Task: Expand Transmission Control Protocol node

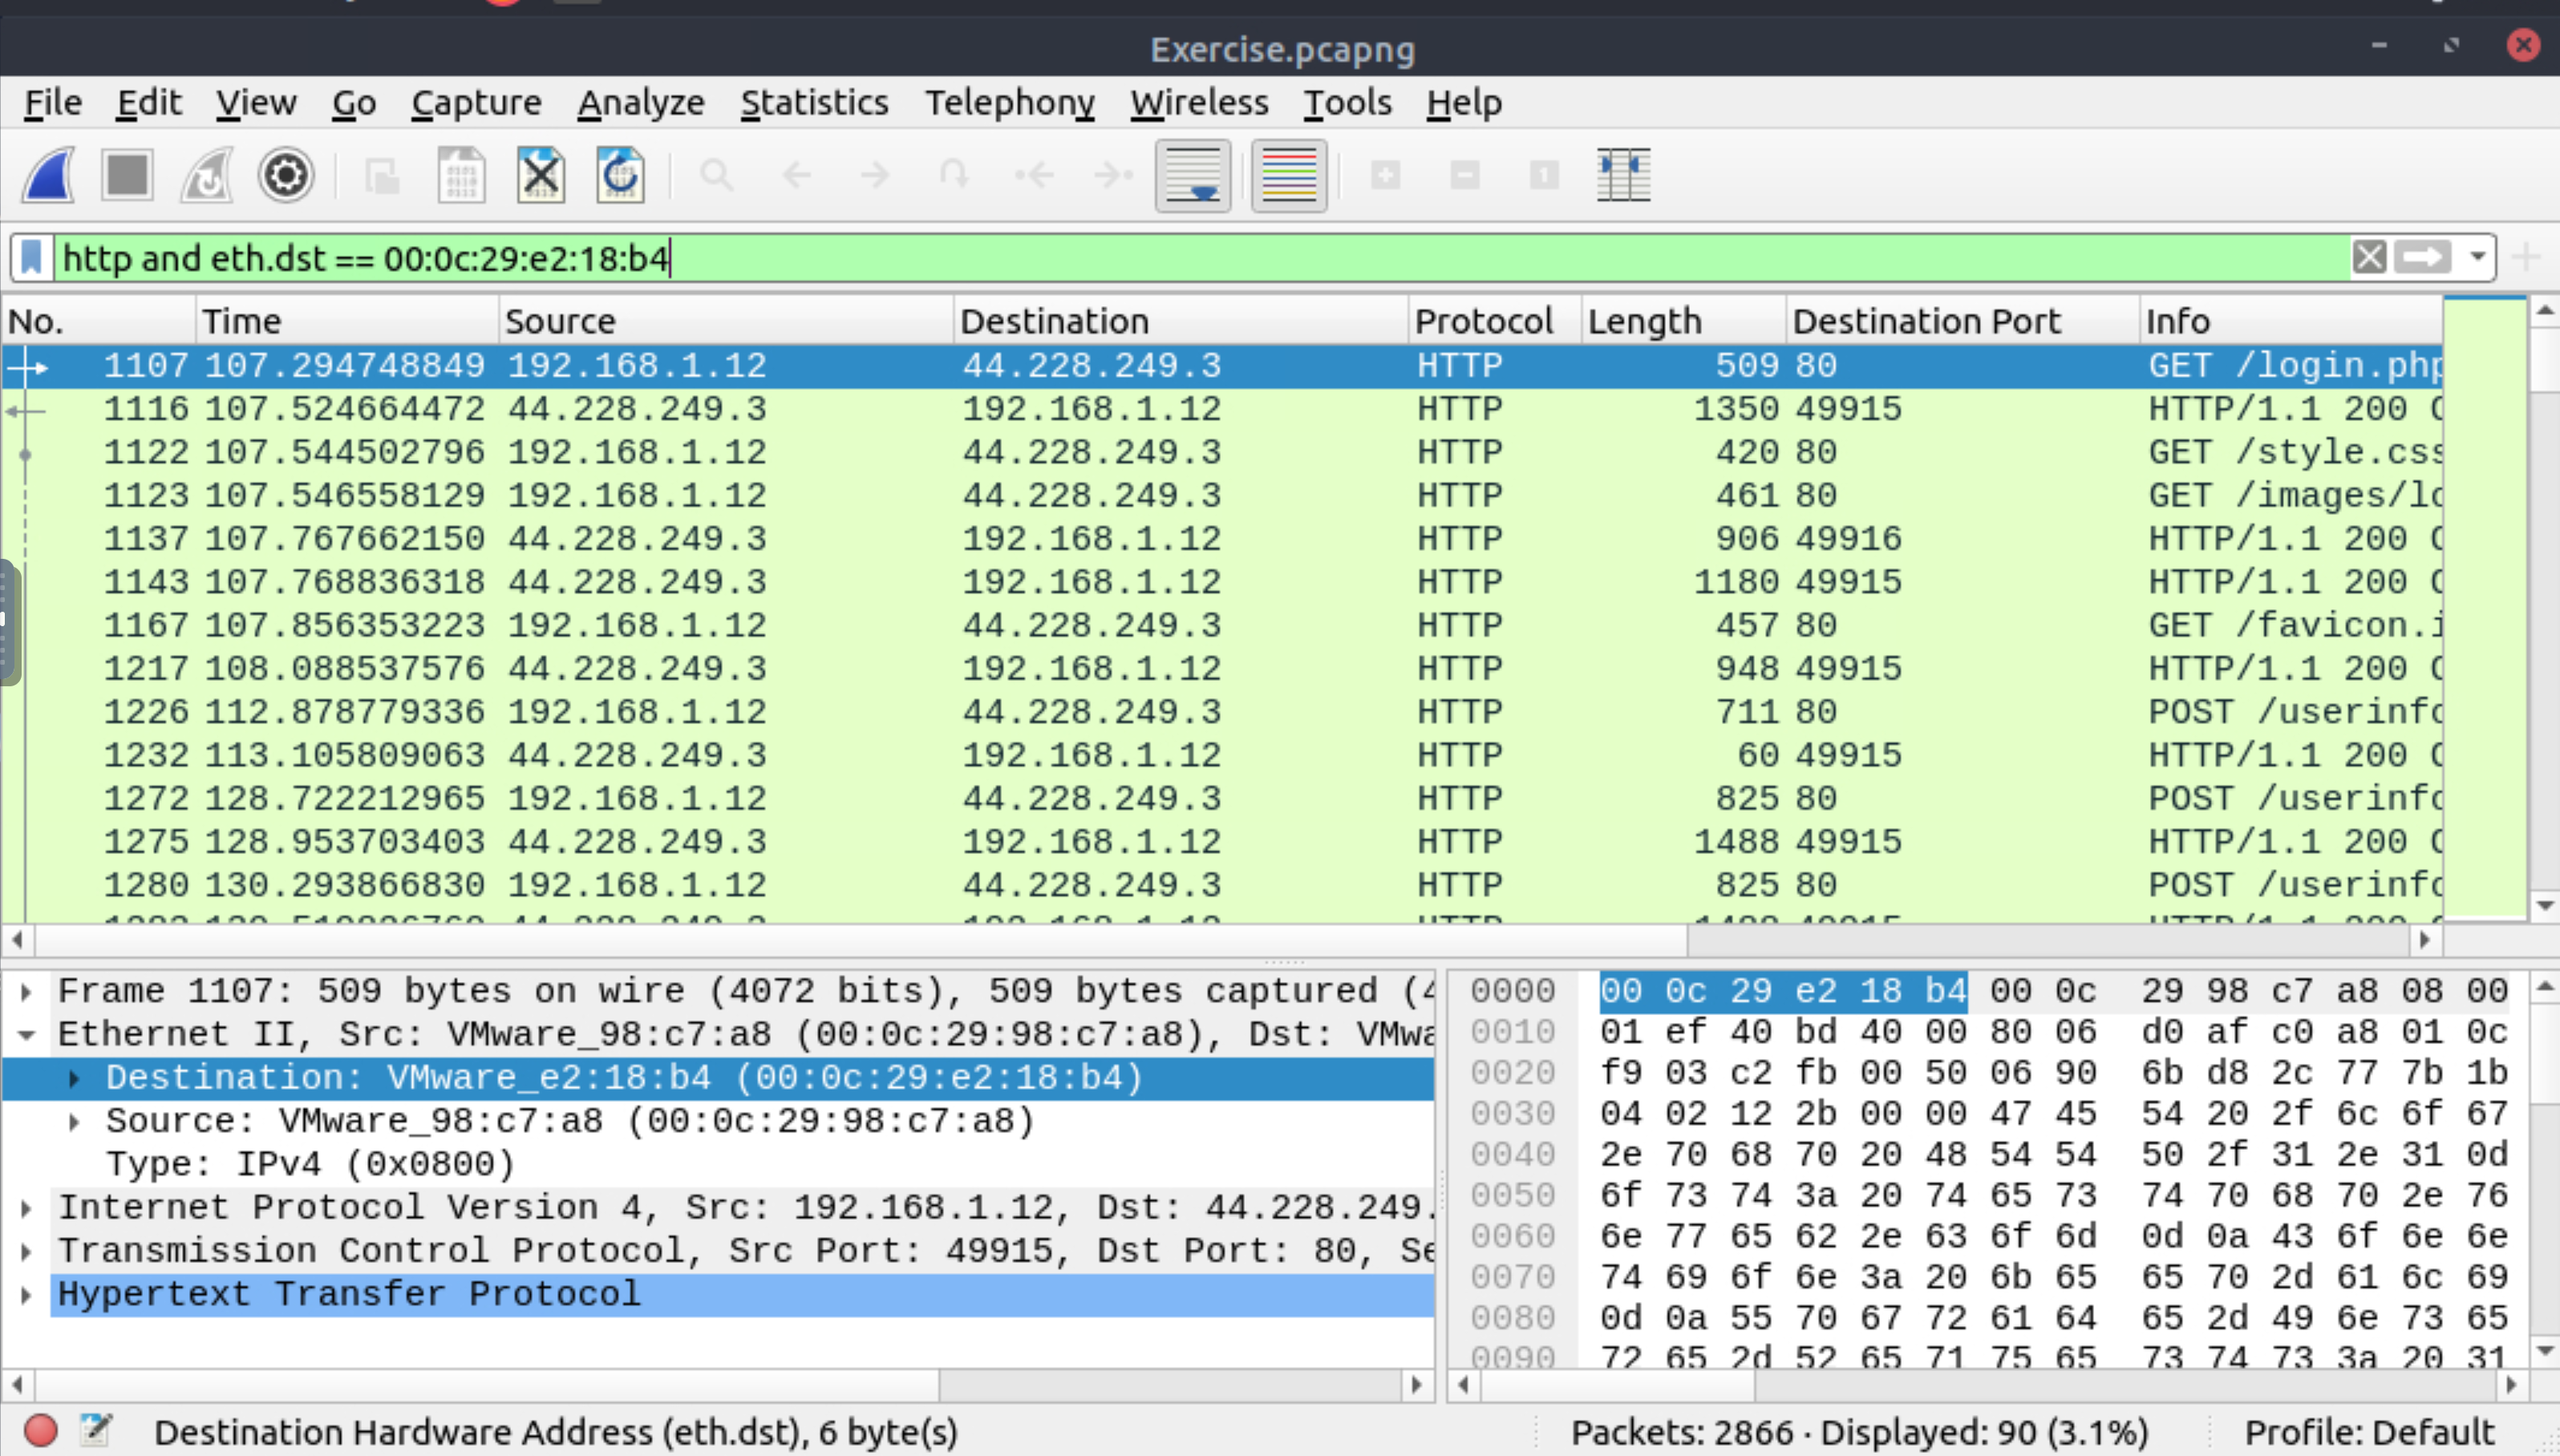Action: pos(27,1251)
